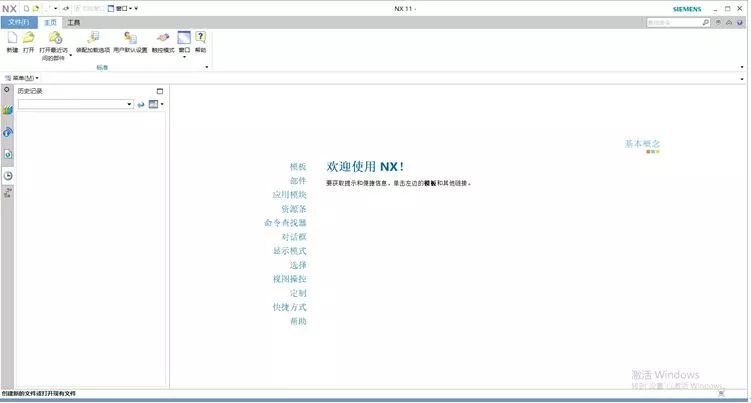Expand the arrow beside 打开最近访问的部件
This screenshot has height=403, width=751.
point(70,56)
